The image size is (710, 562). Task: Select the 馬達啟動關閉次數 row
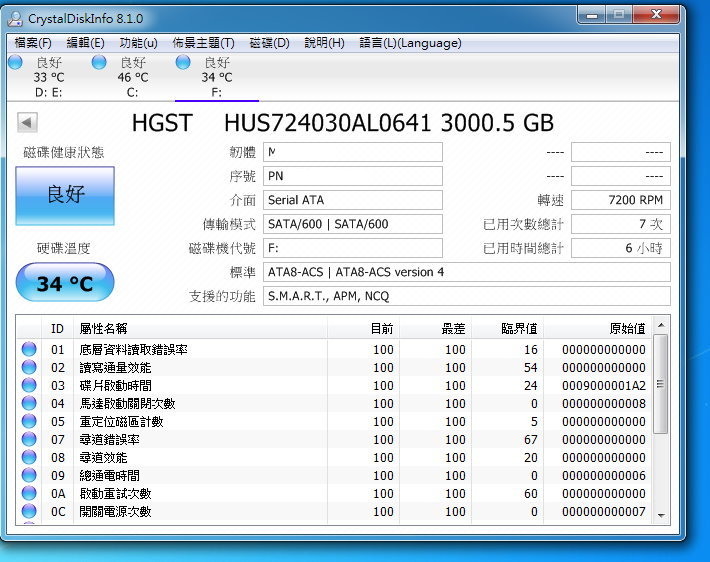point(334,403)
